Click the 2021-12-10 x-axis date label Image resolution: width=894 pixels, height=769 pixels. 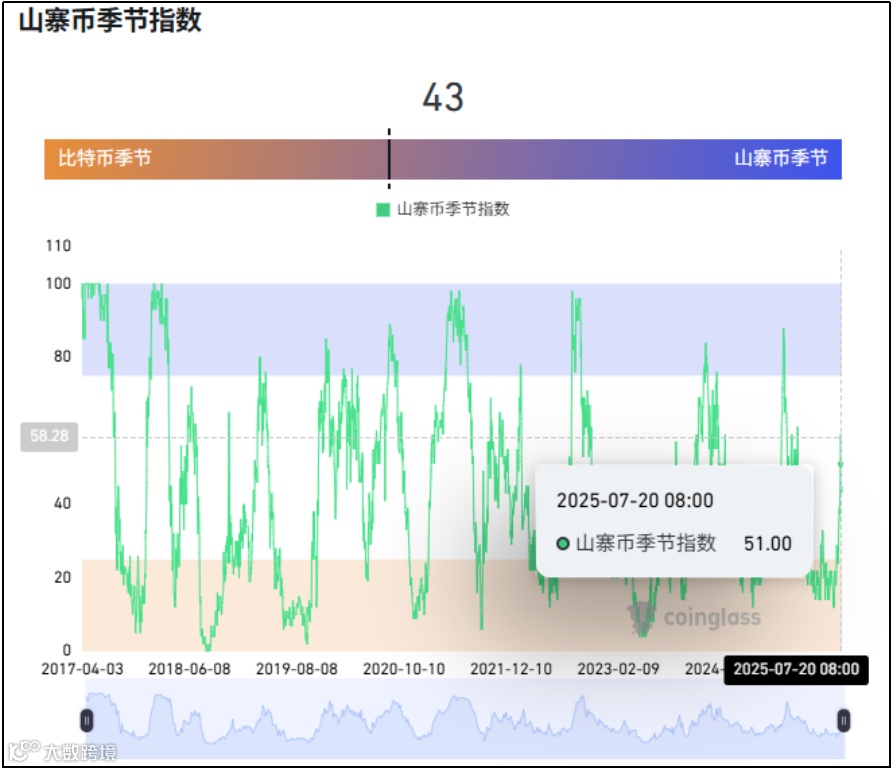tap(511, 669)
